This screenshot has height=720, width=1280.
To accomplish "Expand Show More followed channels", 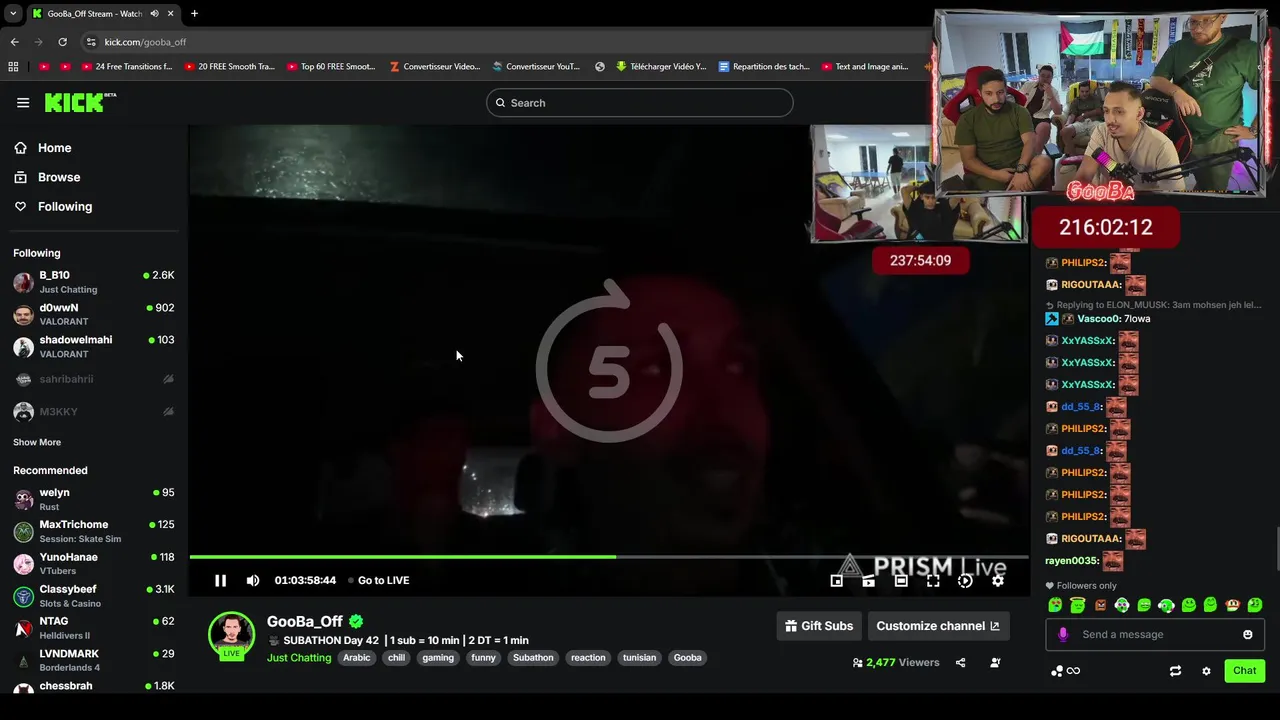I will 37,442.
